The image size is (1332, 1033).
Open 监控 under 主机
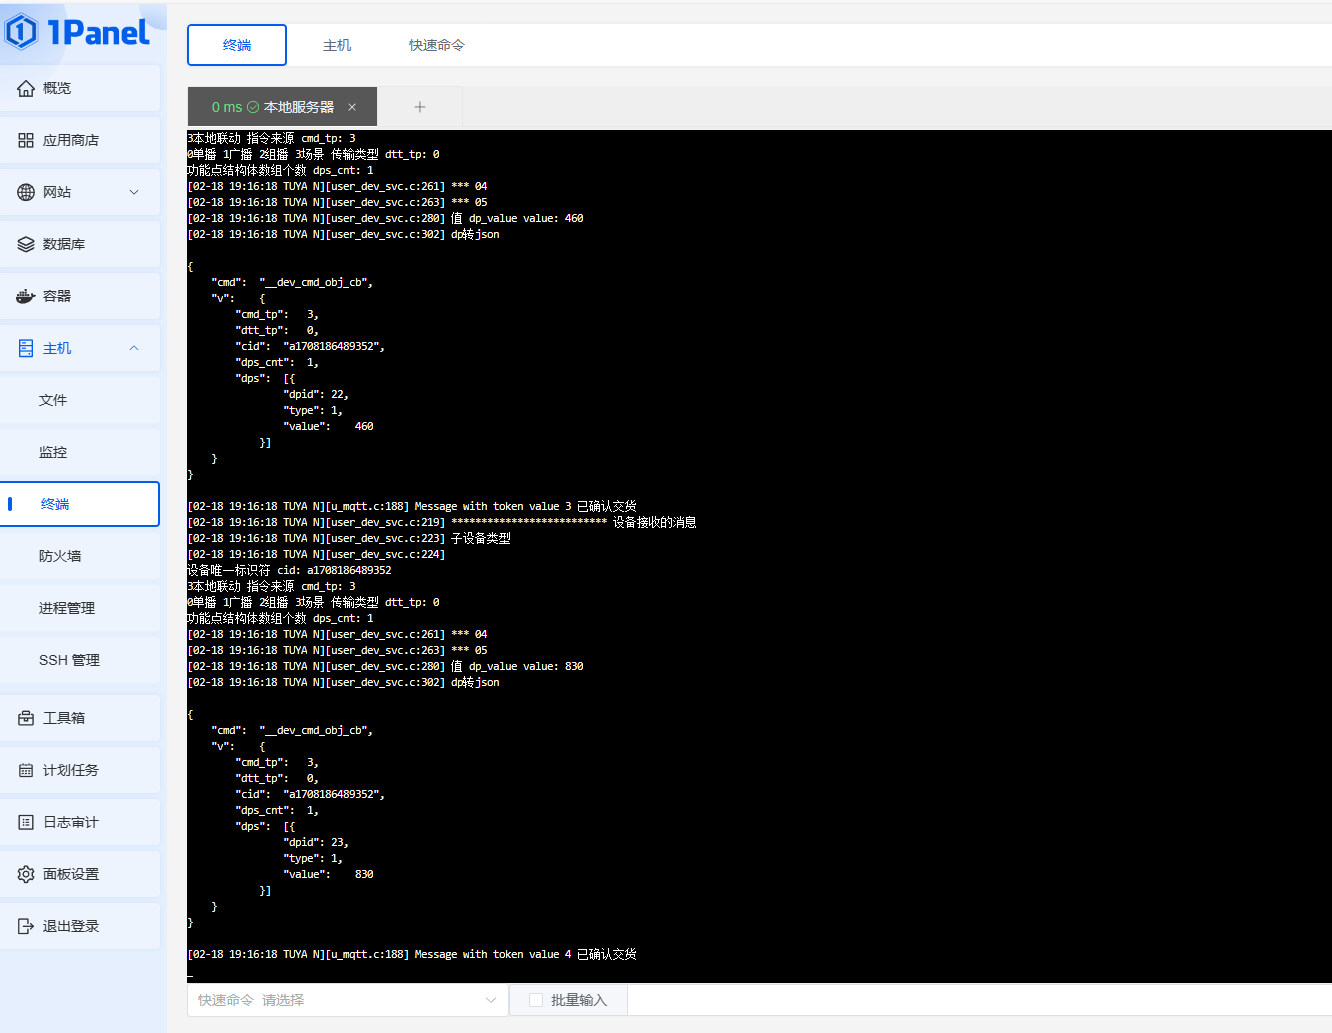(80, 452)
